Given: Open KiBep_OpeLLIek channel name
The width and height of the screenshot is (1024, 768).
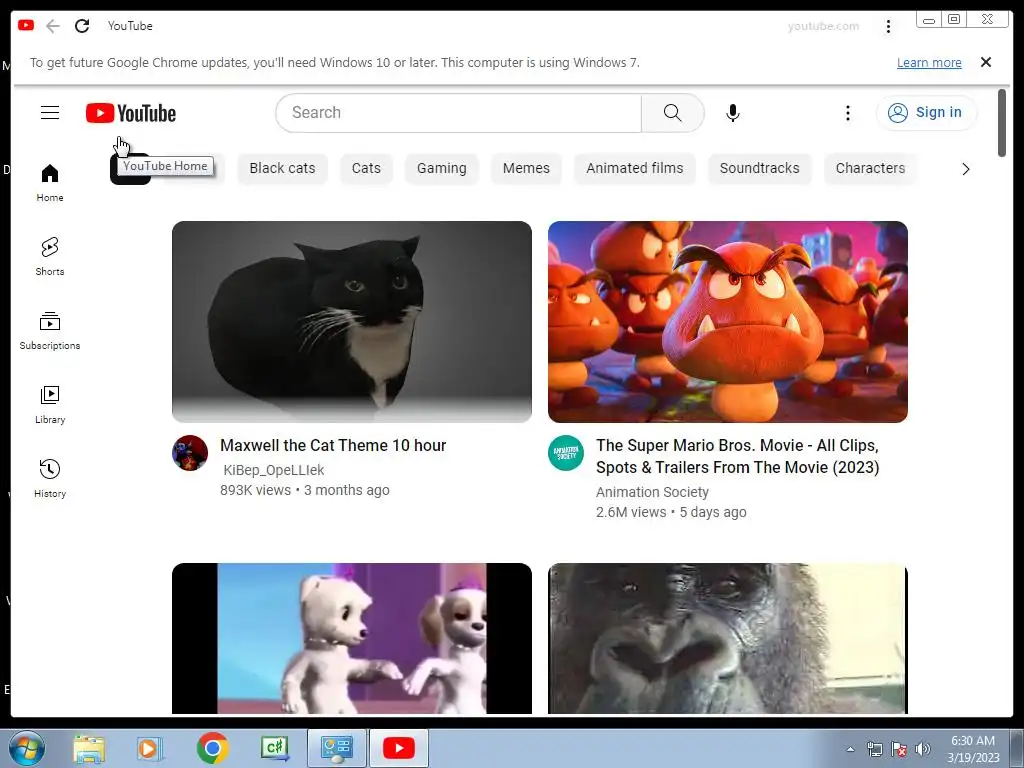Looking at the screenshot, I should coord(274,470).
